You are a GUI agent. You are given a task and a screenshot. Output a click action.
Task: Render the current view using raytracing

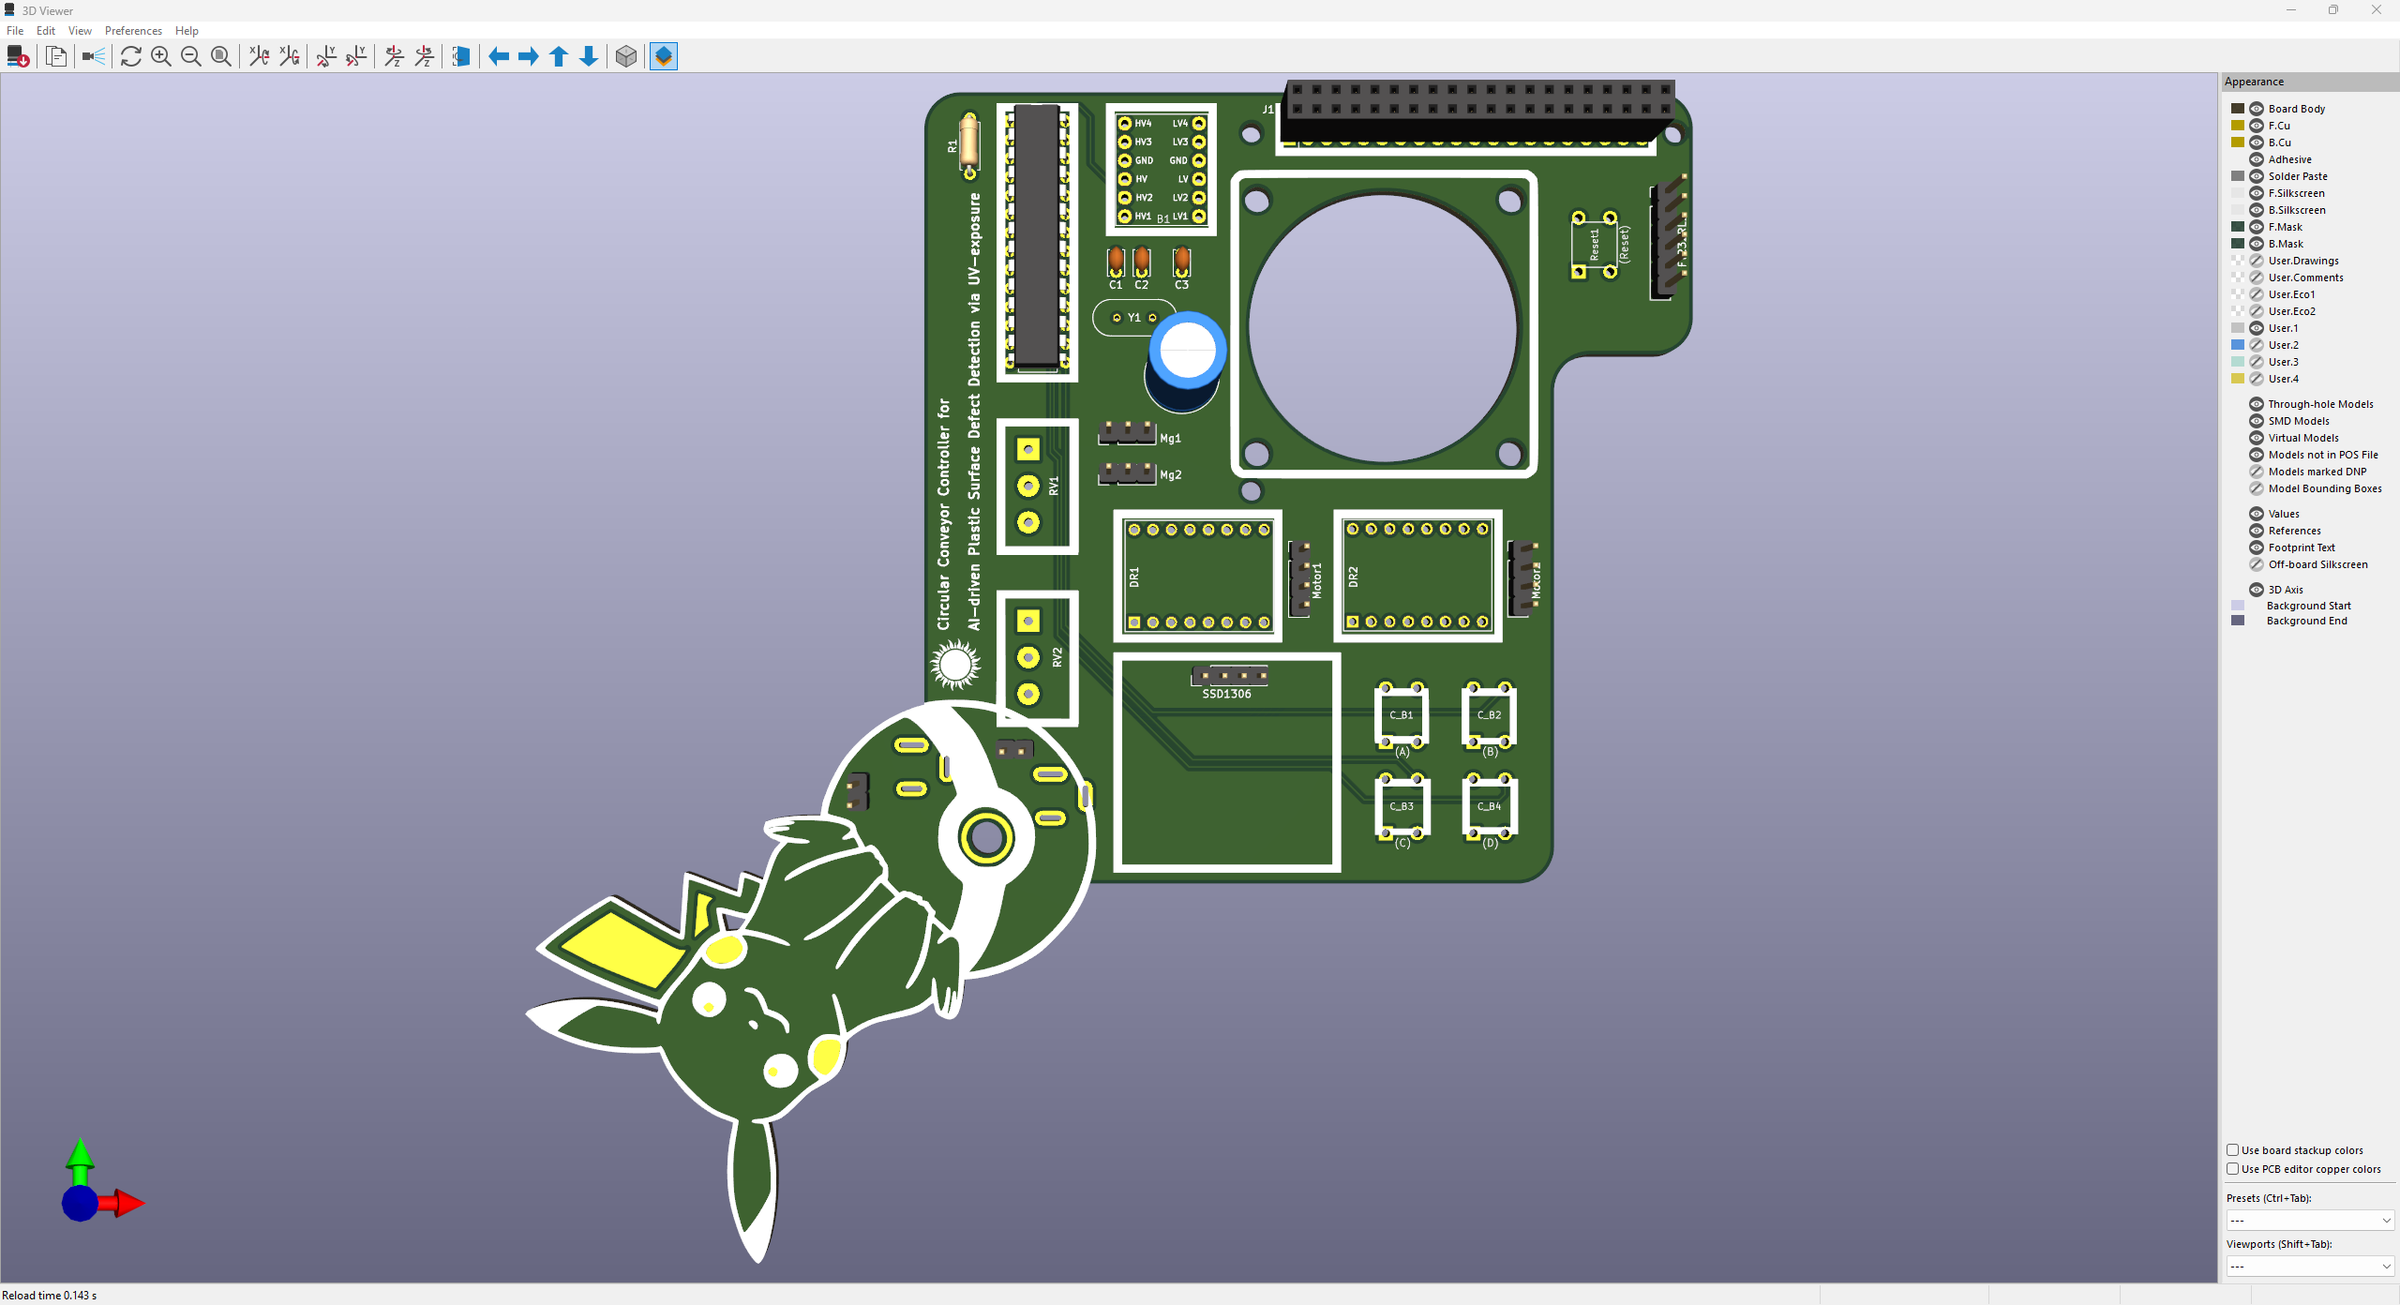point(93,57)
